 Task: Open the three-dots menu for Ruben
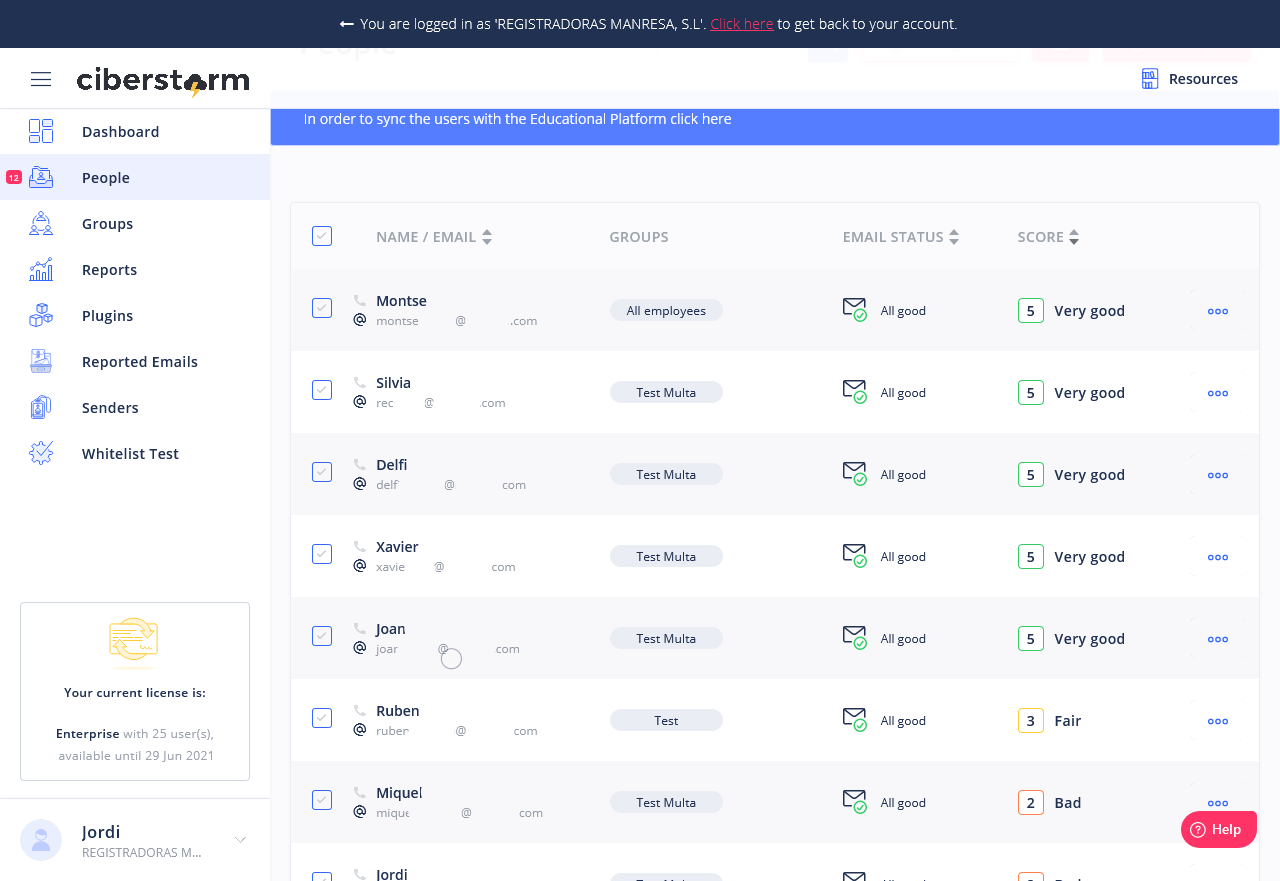click(1218, 721)
